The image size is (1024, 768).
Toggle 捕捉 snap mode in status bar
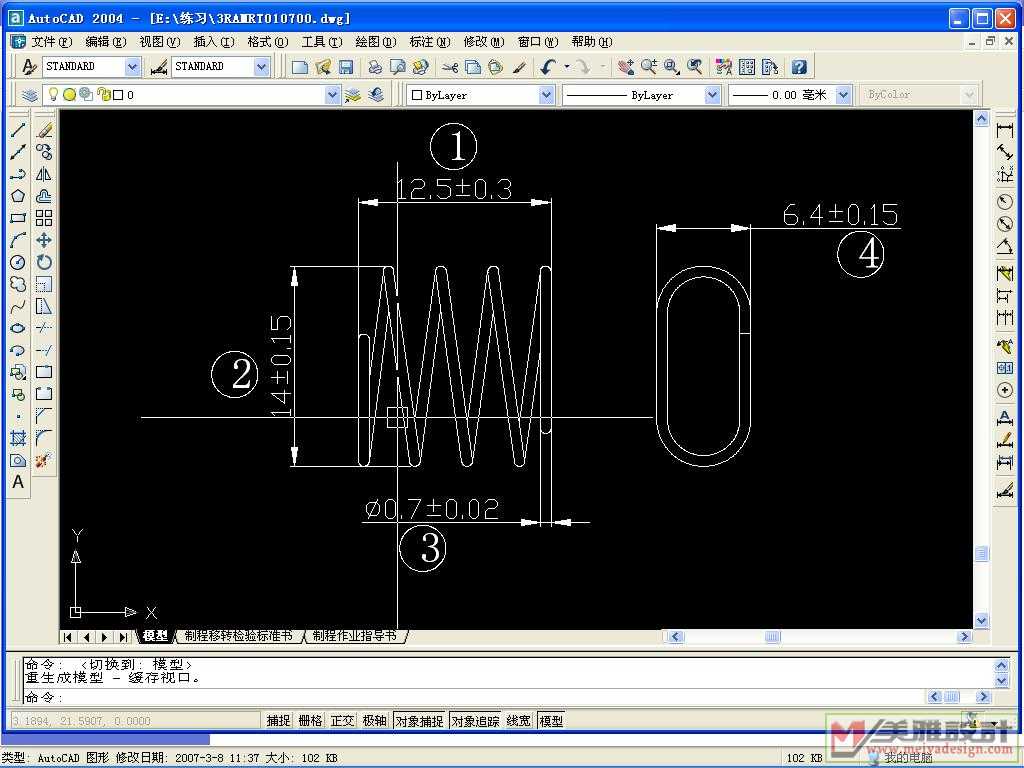(x=279, y=721)
